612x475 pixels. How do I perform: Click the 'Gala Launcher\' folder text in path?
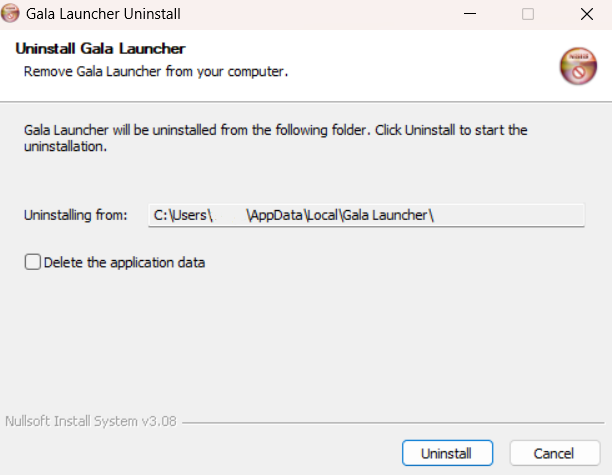point(388,215)
